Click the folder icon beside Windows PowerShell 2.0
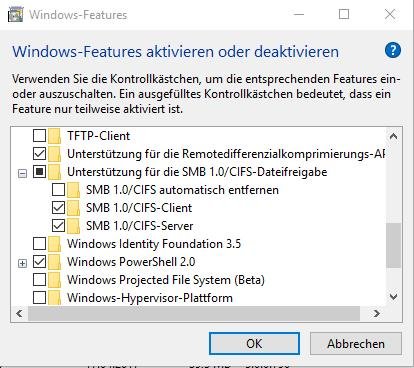Screen dimensions: 414x368 [x=55, y=262]
